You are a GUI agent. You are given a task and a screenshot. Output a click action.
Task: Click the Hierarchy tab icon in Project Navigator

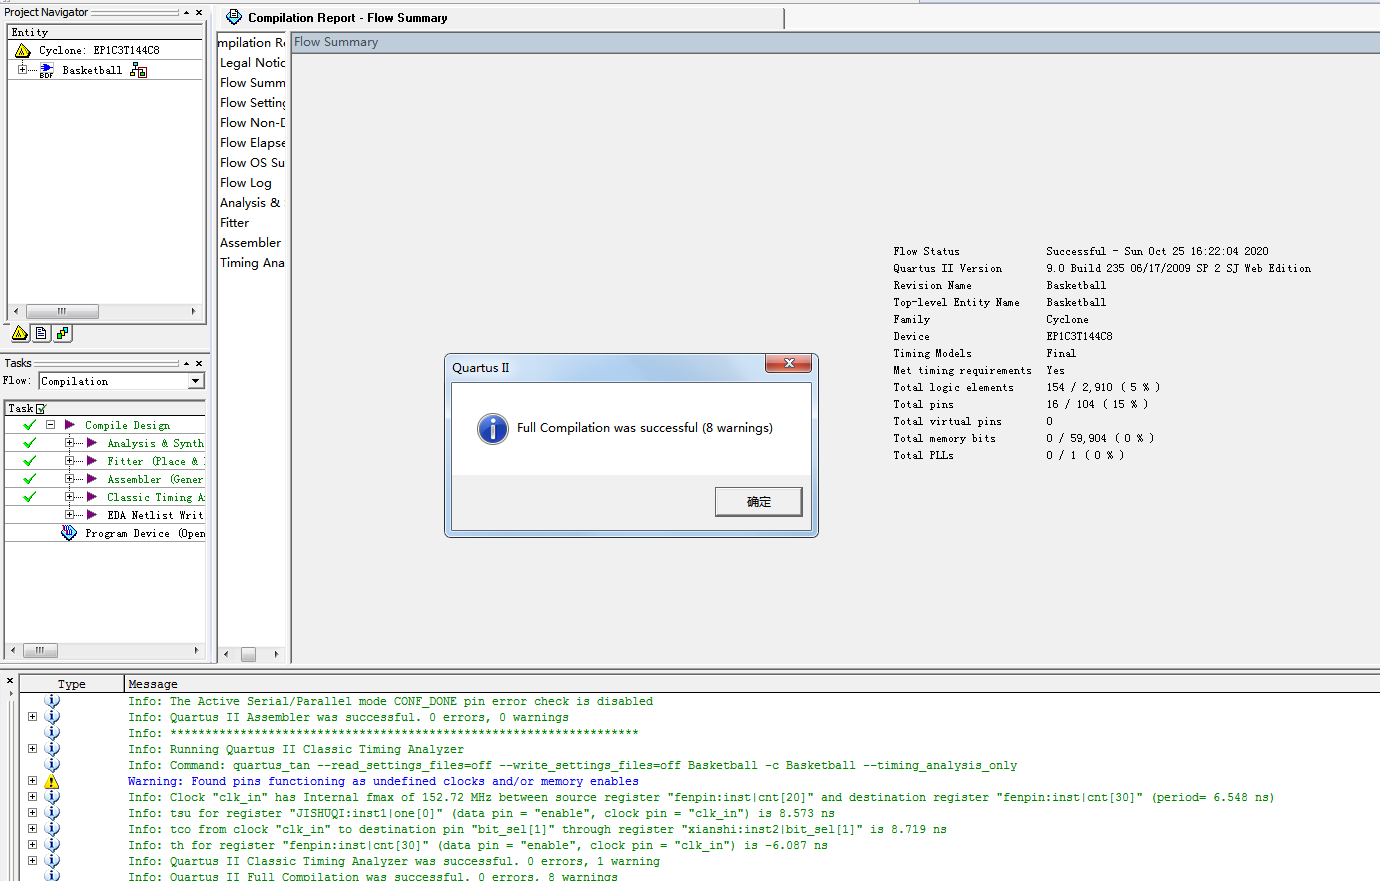[x=20, y=334]
